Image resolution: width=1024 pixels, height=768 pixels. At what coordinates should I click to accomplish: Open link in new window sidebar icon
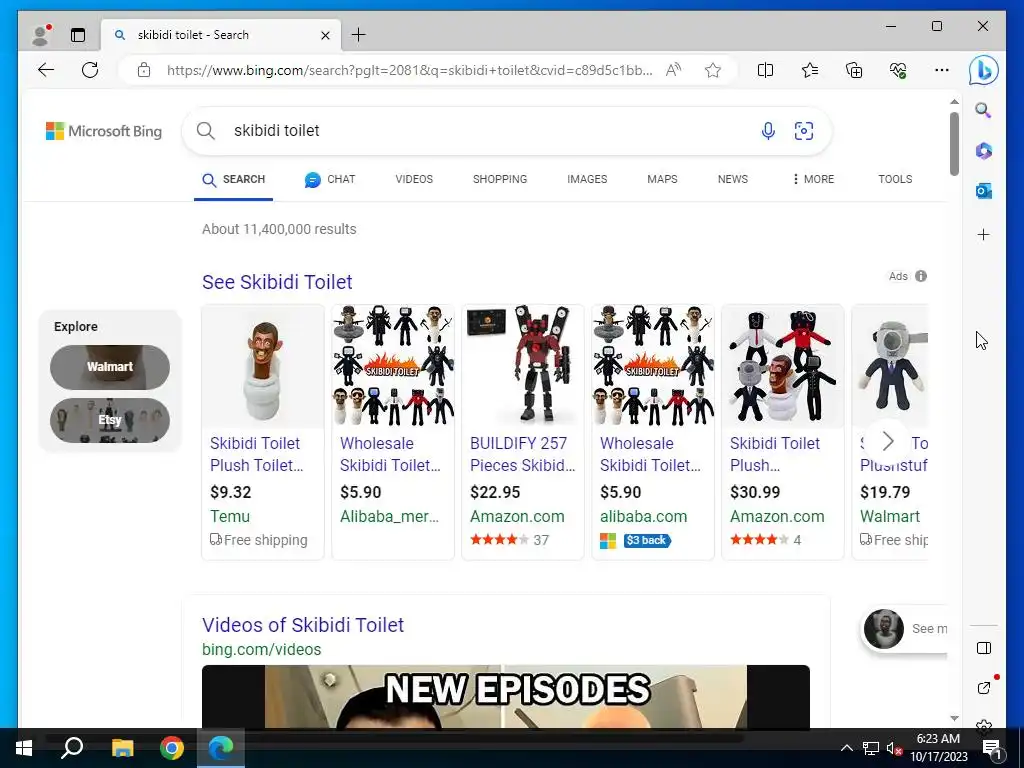pyautogui.click(x=984, y=688)
